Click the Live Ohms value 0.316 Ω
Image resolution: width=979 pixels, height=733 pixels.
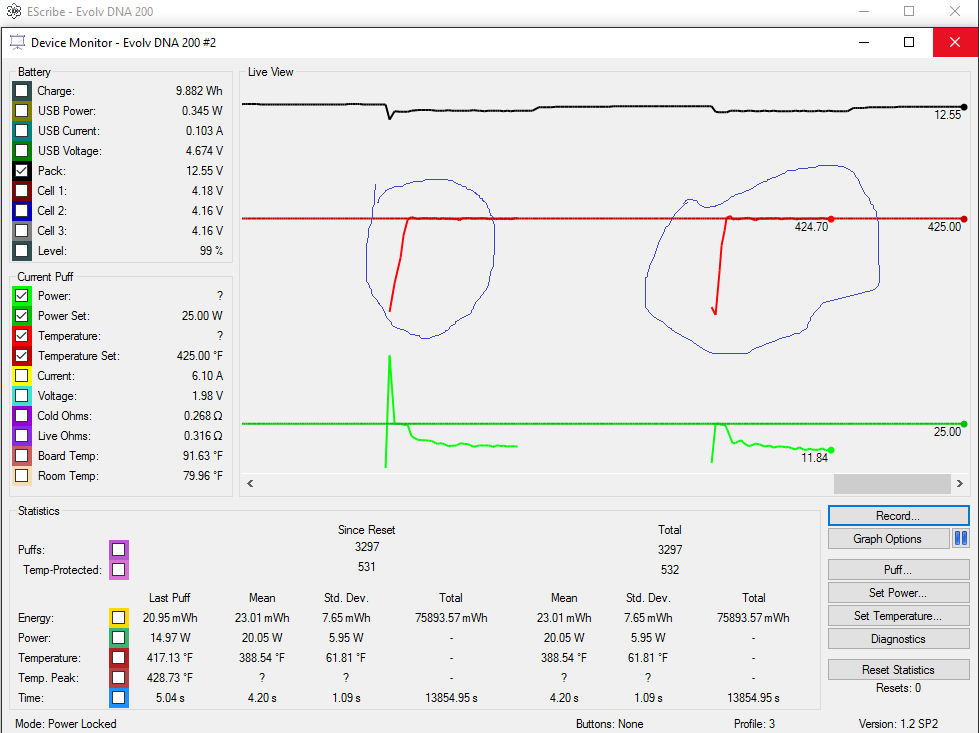[x=203, y=435]
